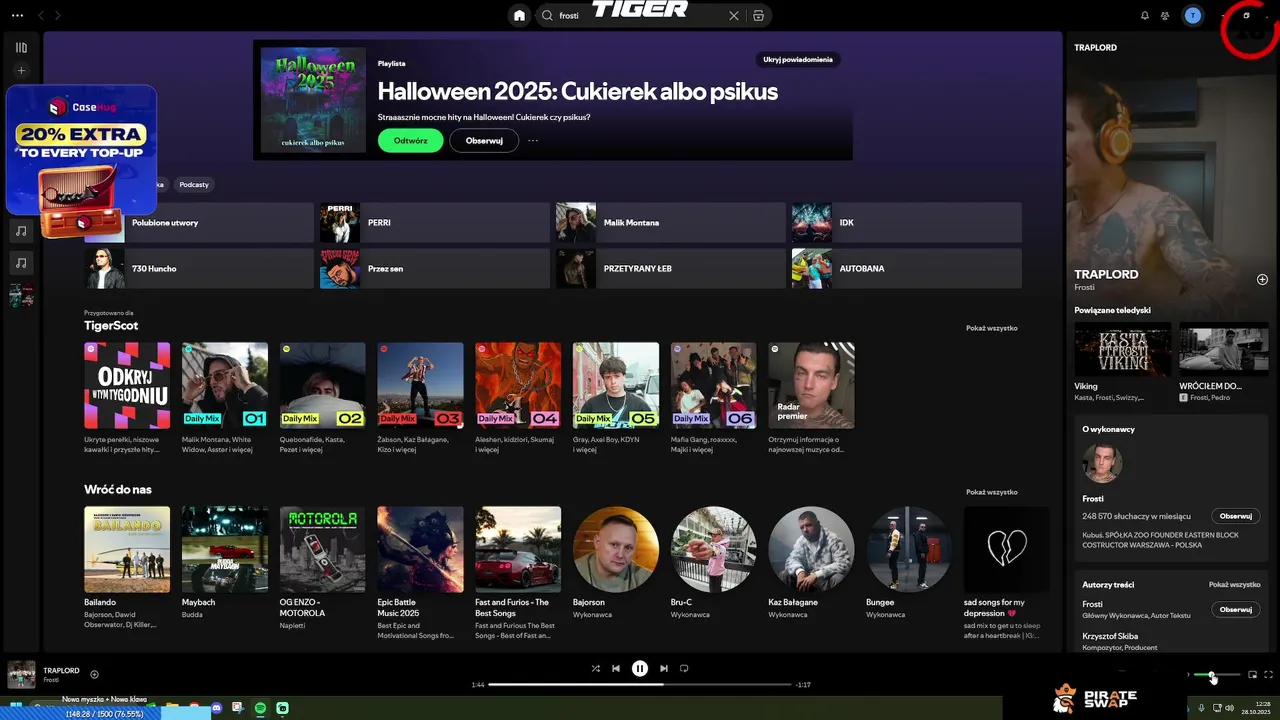Open the Daily Mix 01 cover

pos(225,385)
